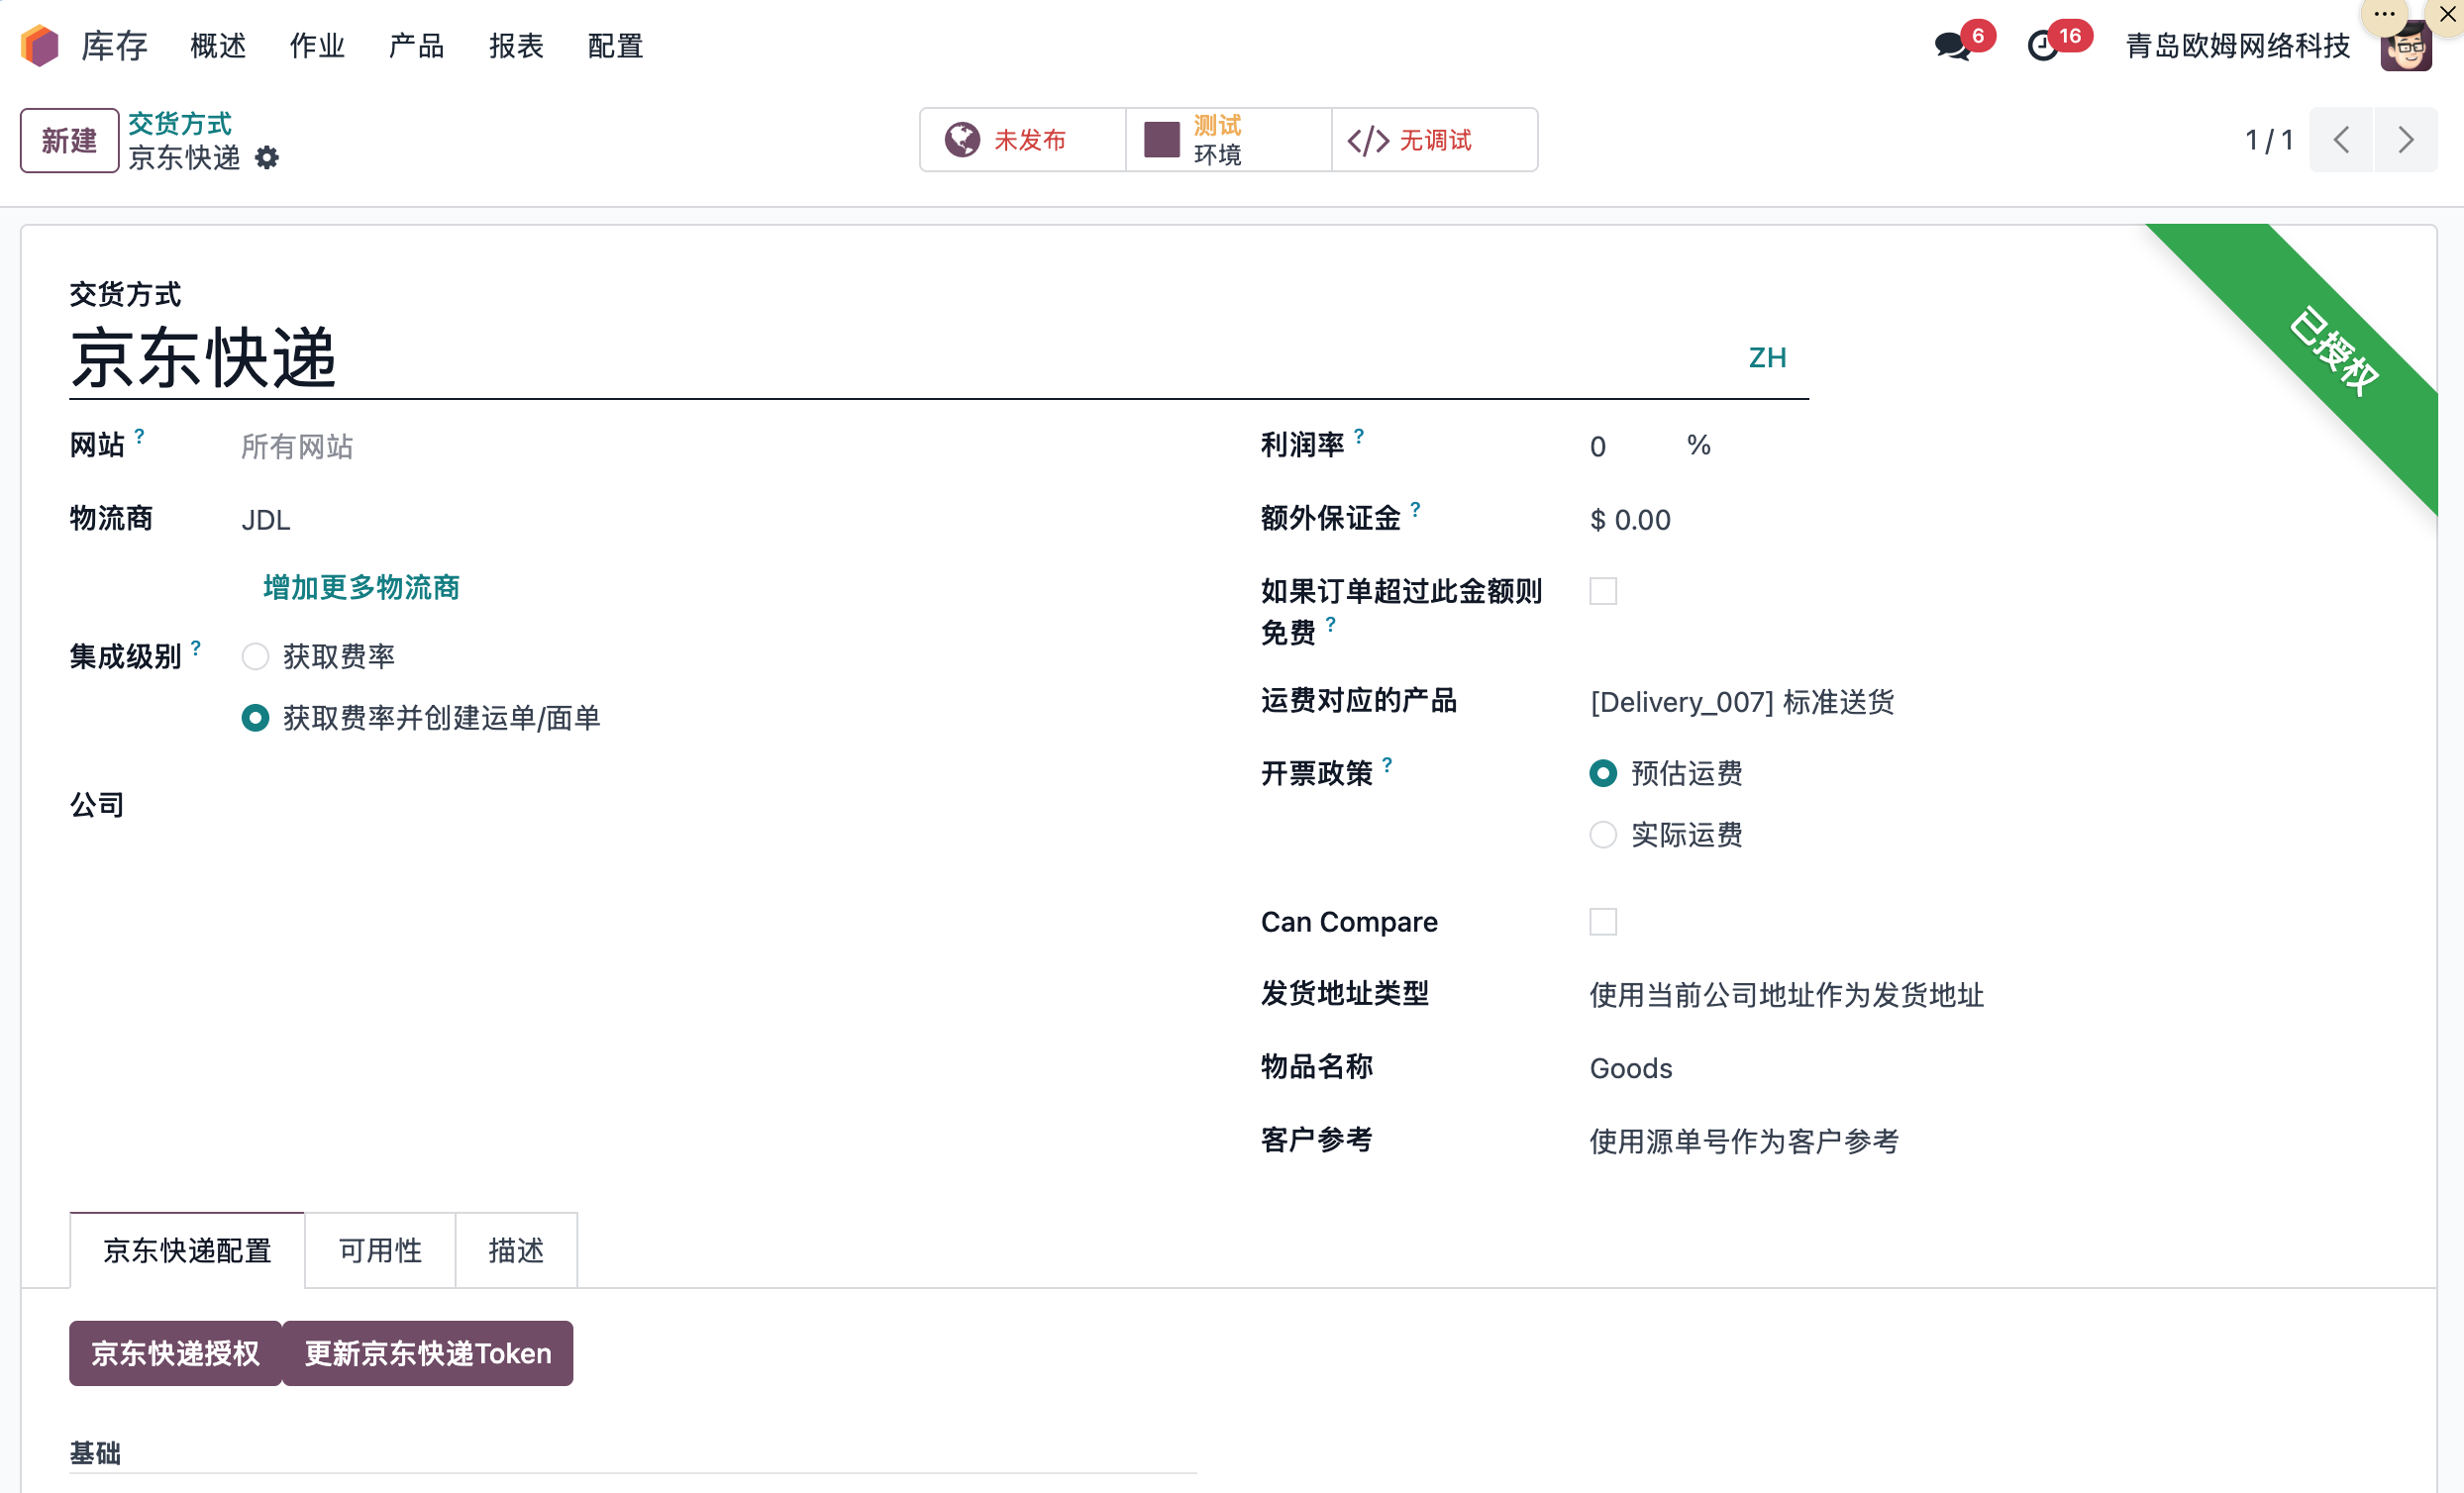The image size is (2464, 1493).
Task: Click the gear actions icon beside 京东快递
Action: [266, 158]
